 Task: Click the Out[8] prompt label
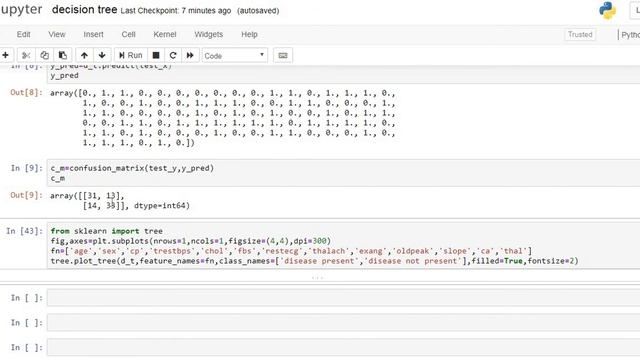tap(26, 92)
